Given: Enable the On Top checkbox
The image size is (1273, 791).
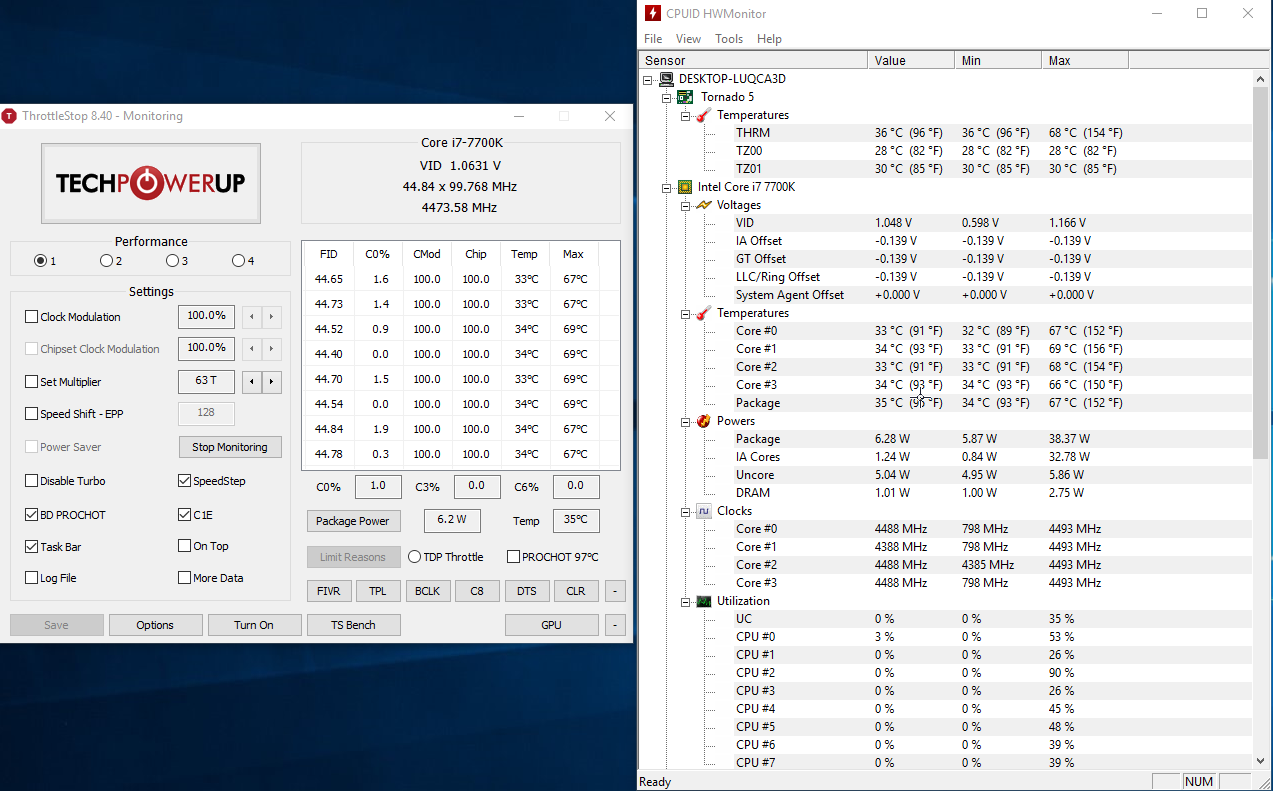Looking at the screenshot, I should click(184, 546).
